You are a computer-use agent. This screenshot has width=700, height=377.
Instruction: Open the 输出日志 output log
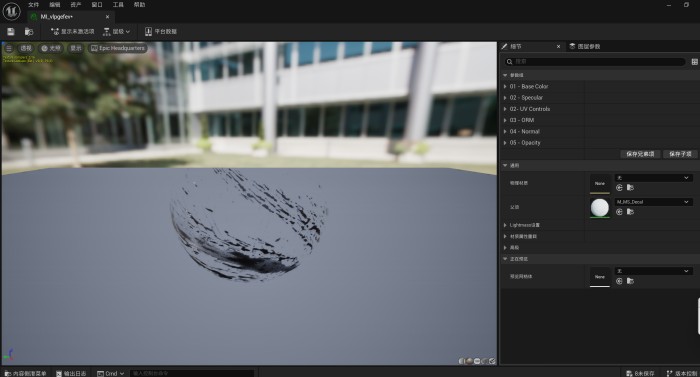(x=71, y=373)
